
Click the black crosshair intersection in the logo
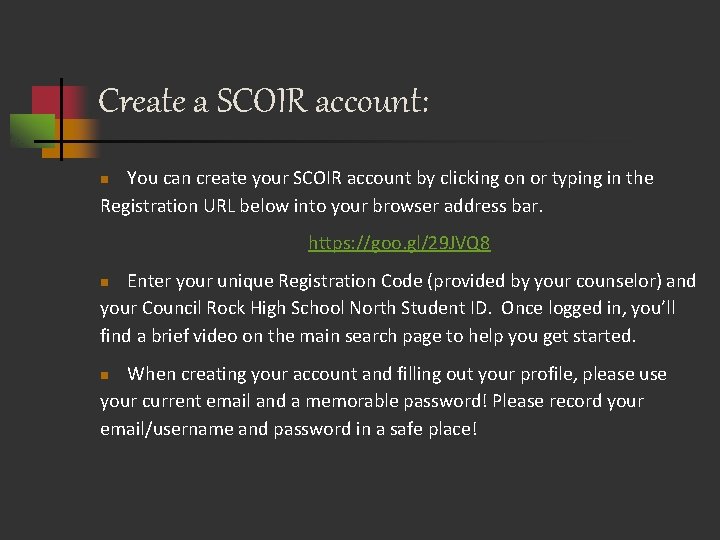pyautogui.click(x=61, y=141)
